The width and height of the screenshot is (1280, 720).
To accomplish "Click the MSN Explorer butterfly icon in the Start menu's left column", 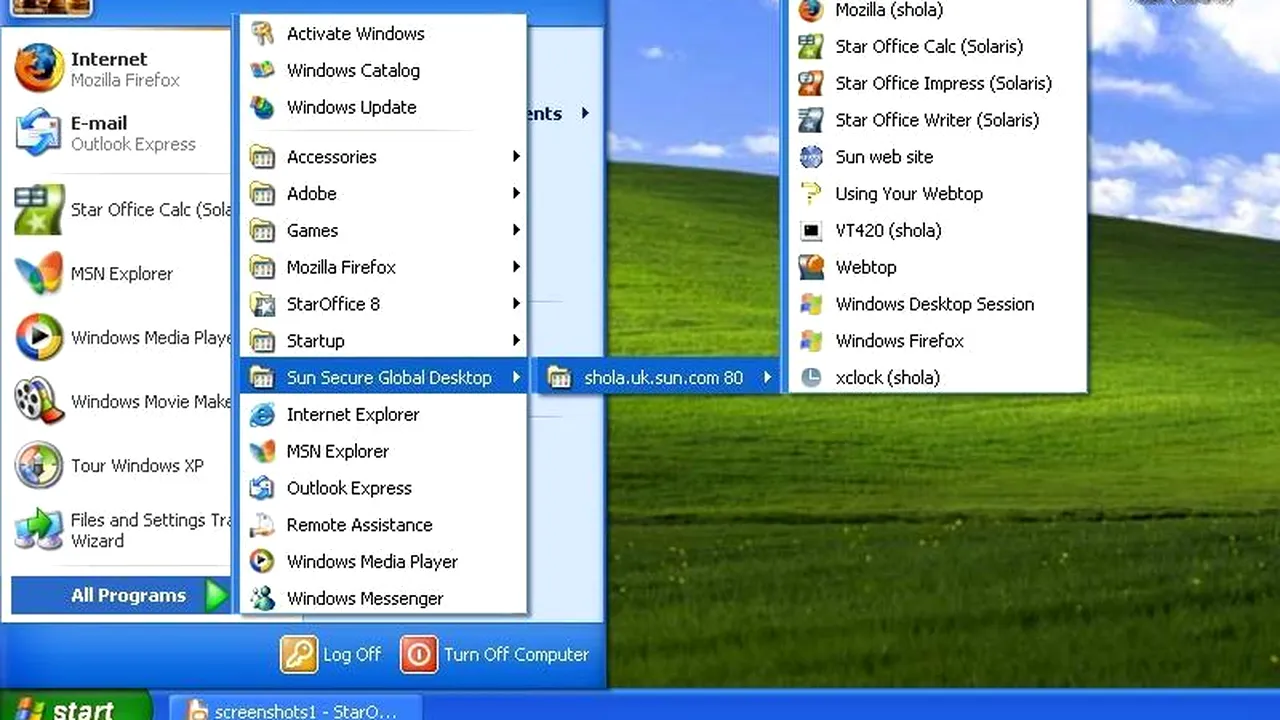I will click(39, 273).
